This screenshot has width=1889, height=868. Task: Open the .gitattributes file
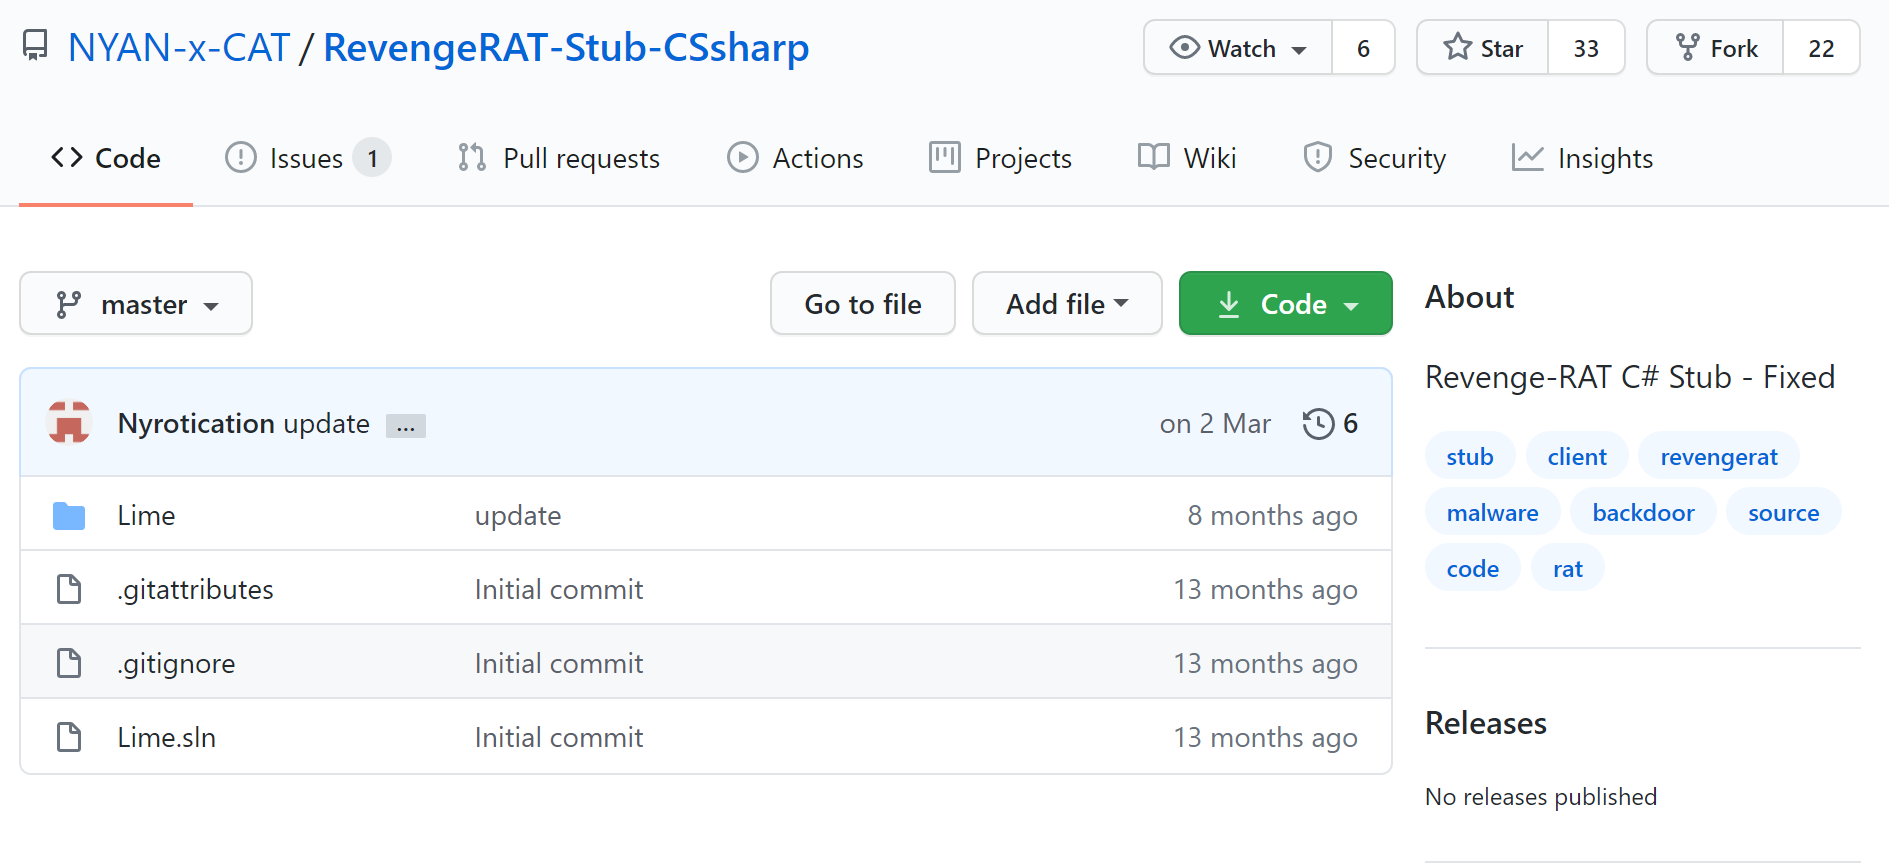click(x=195, y=590)
